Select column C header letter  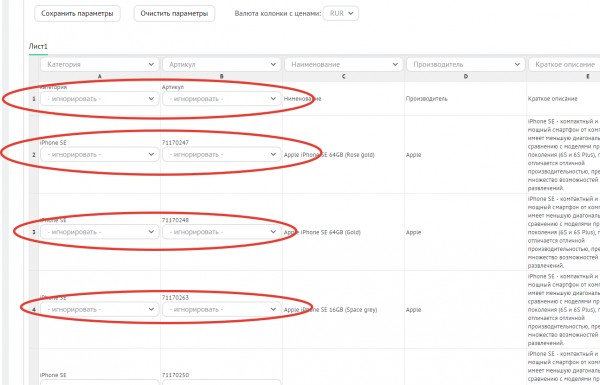coord(344,77)
